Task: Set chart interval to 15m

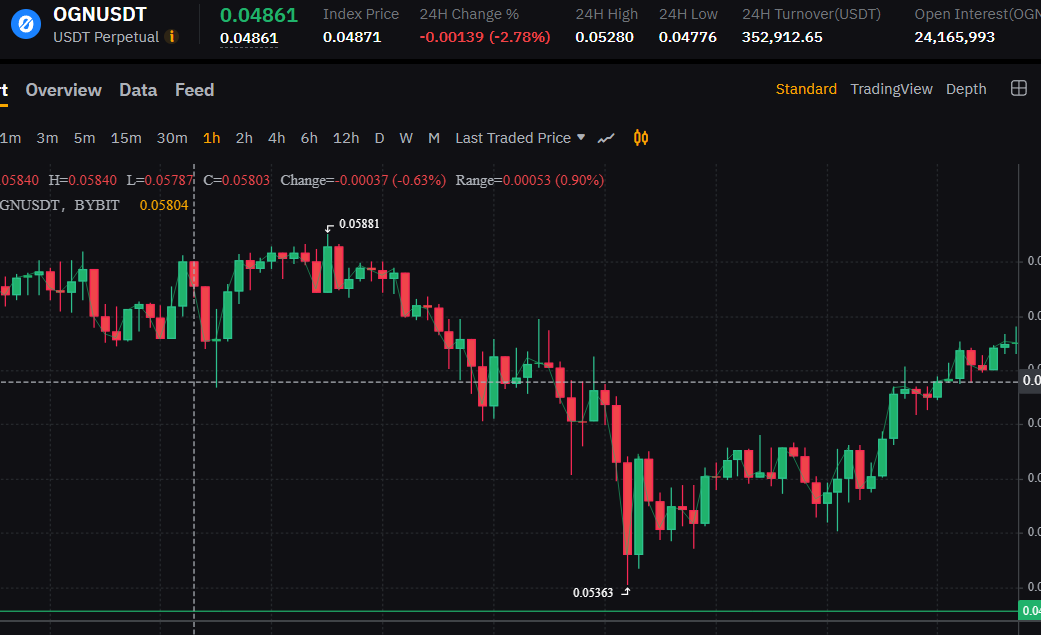Action: [125, 138]
